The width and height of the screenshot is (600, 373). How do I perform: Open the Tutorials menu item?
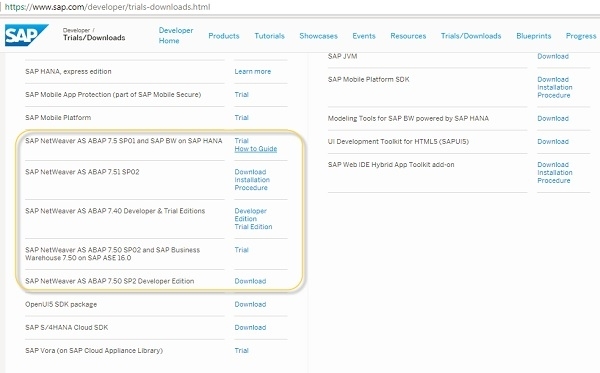[x=269, y=36]
